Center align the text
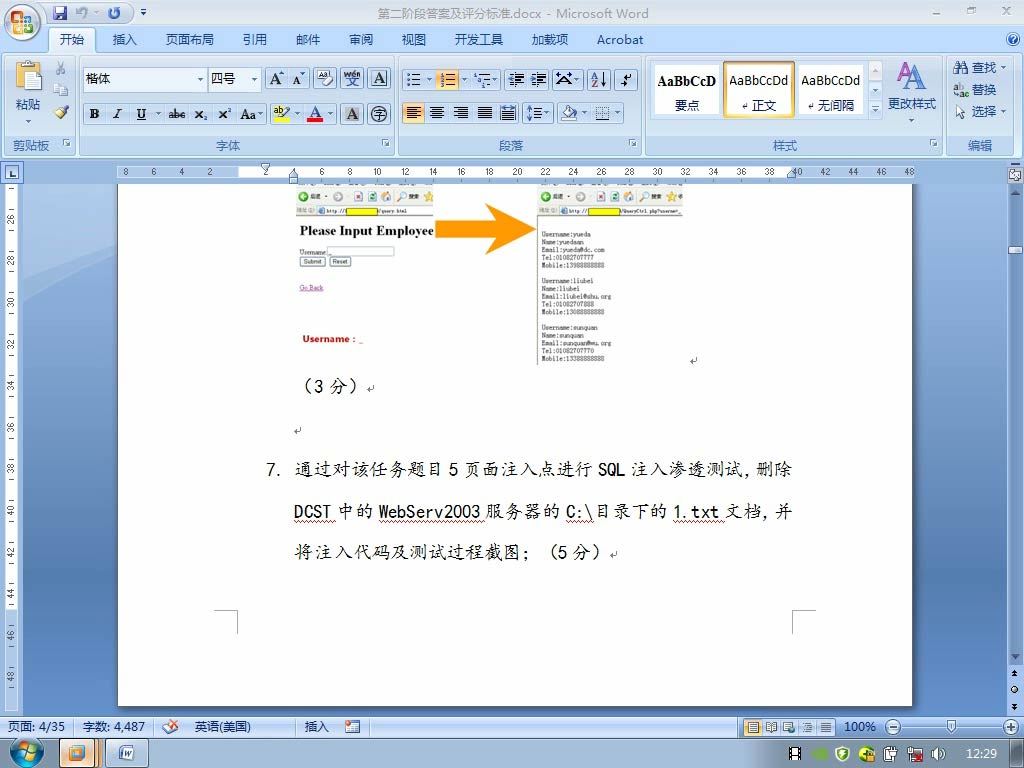The width and height of the screenshot is (1024, 768). tap(437, 113)
